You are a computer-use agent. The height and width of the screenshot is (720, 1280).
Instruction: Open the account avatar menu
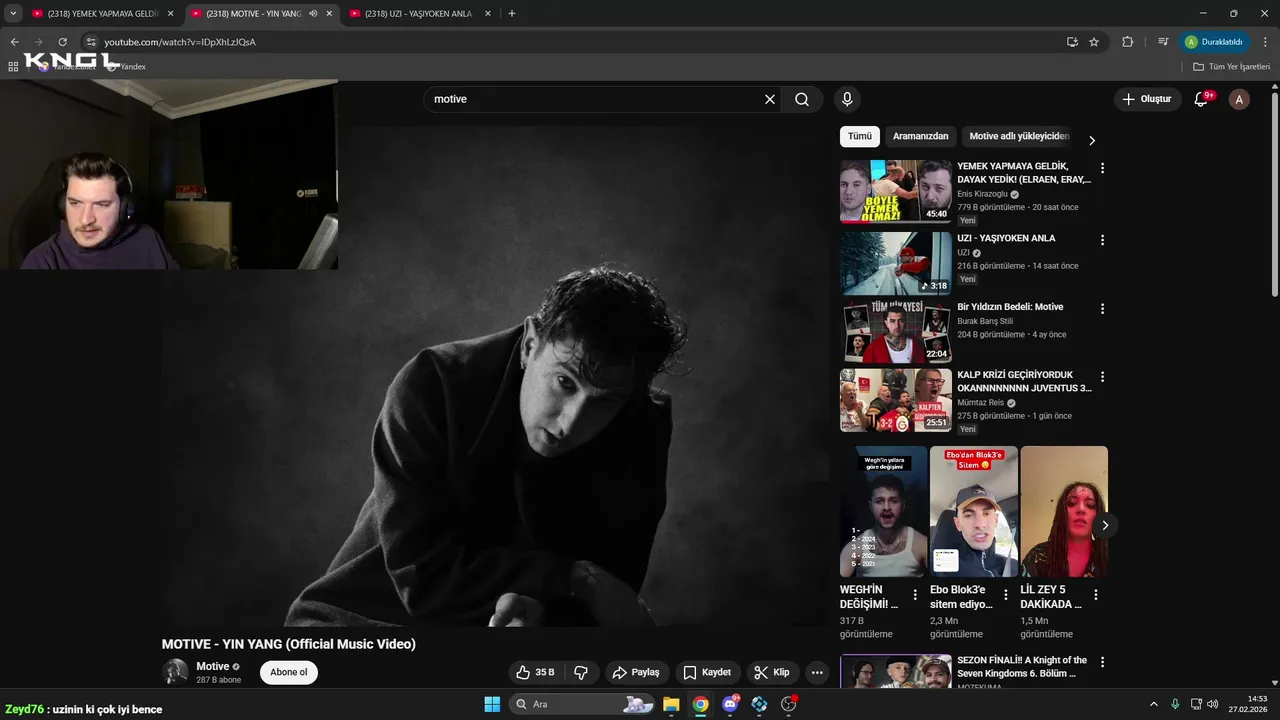tap(1239, 99)
